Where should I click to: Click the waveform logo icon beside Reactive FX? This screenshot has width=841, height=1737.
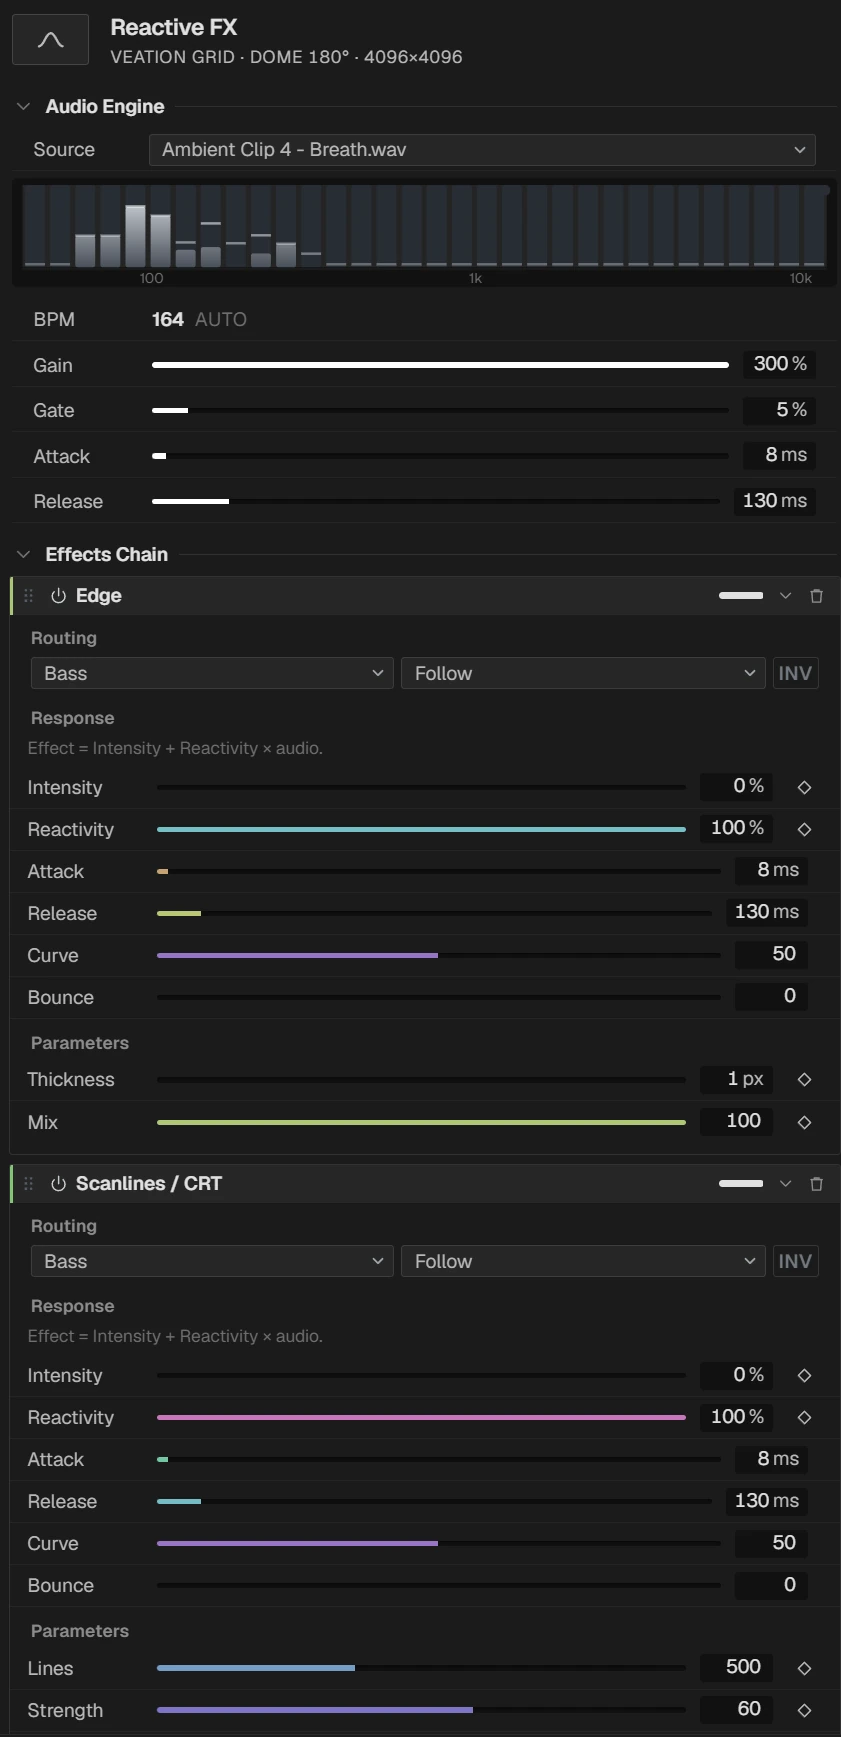click(x=50, y=40)
